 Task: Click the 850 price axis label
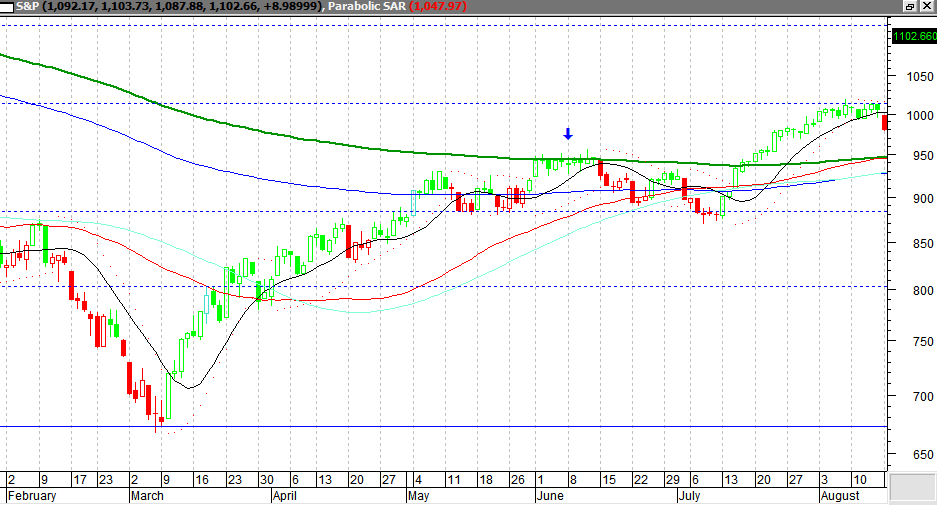pos(922,244)
